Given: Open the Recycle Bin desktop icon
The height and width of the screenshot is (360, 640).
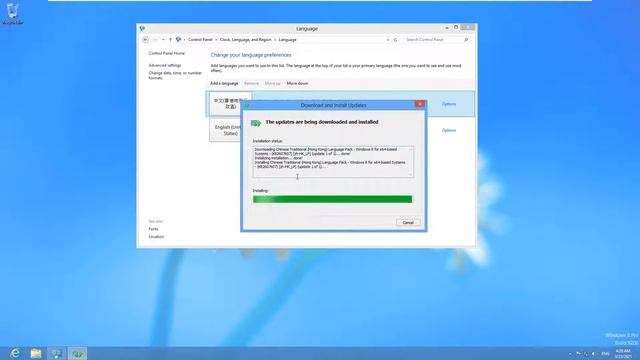Looking at the screenshot, I should (x=12, y=13).
